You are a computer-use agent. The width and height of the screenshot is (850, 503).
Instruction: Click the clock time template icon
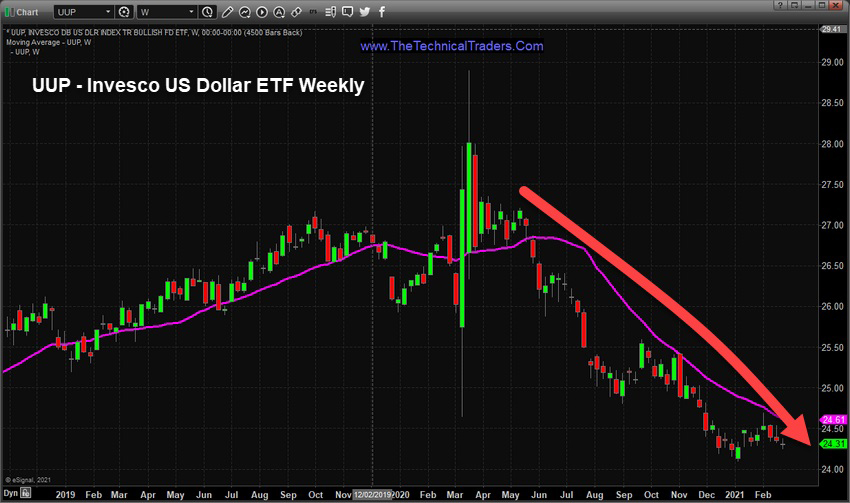click(x=205, y=12)
